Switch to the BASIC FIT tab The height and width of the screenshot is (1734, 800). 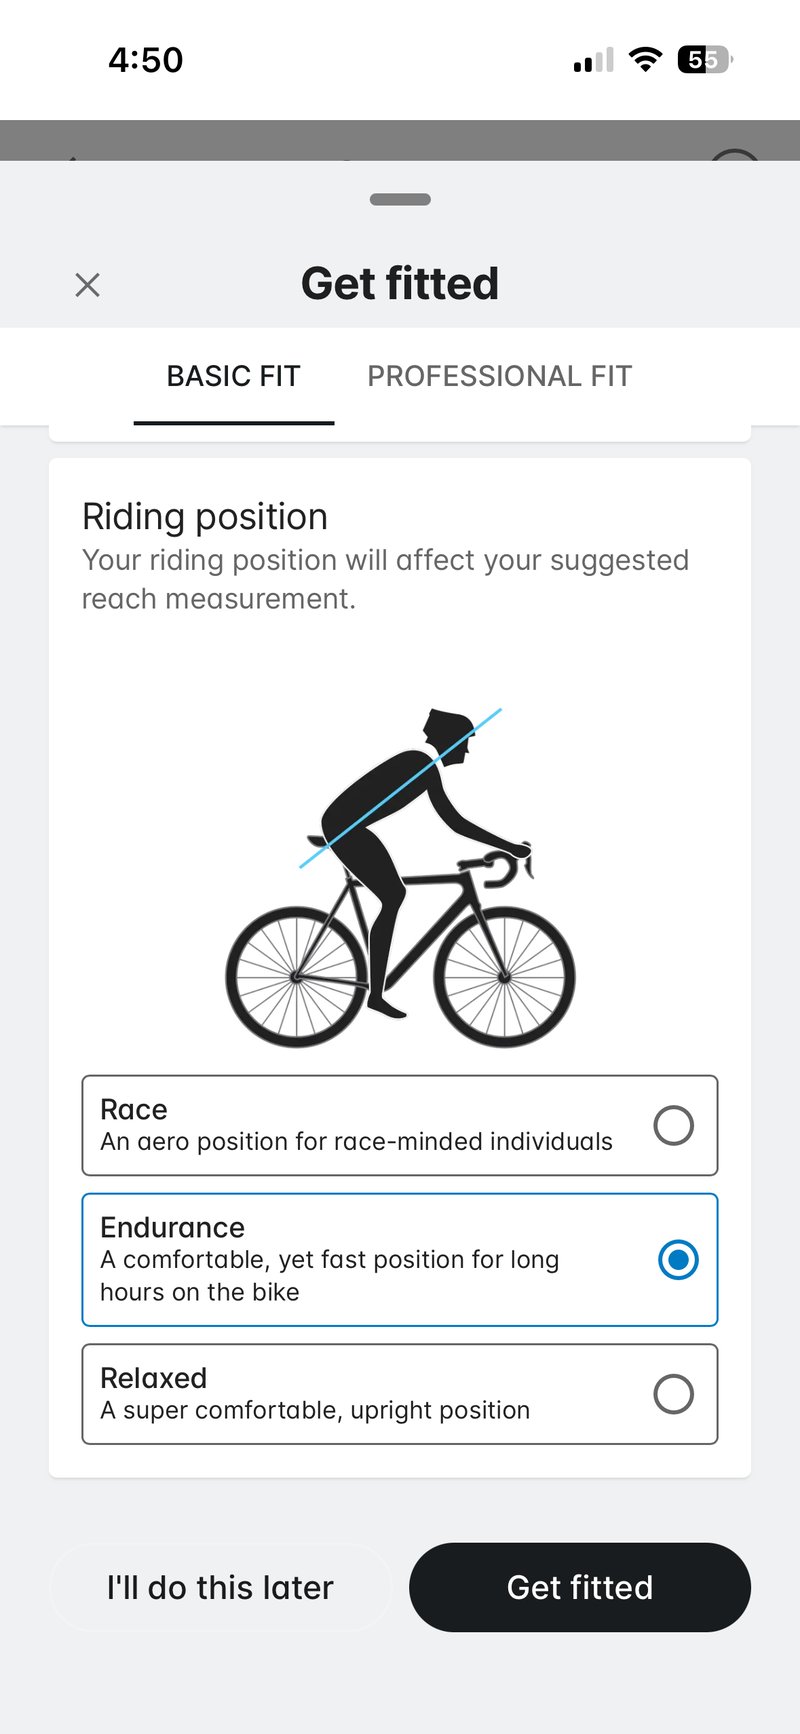(x=233, y=376)
